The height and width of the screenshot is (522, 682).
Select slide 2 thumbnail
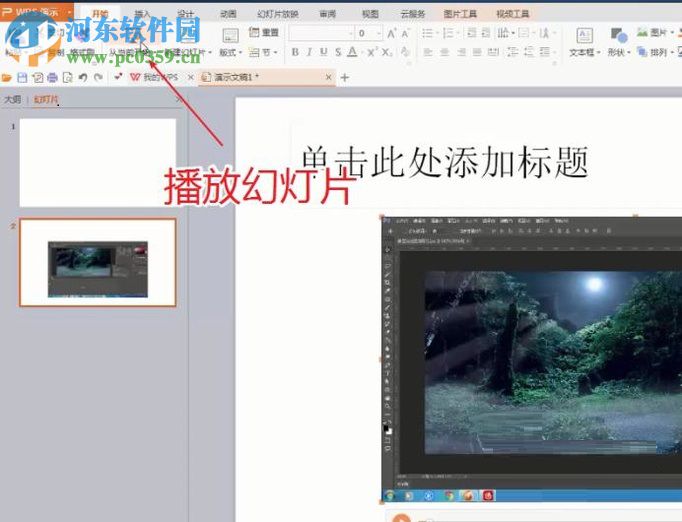pyautogui.click(x=98, y=262)
